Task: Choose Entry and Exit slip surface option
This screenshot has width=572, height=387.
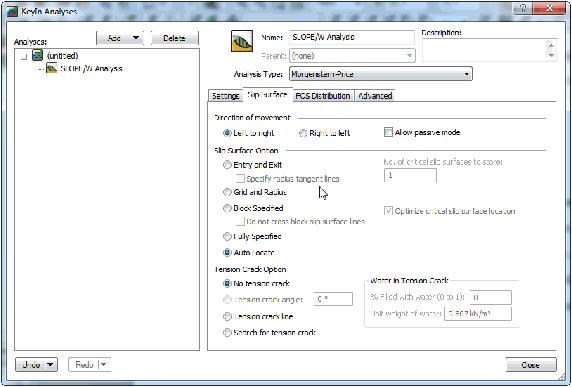Action: [227, 165]
